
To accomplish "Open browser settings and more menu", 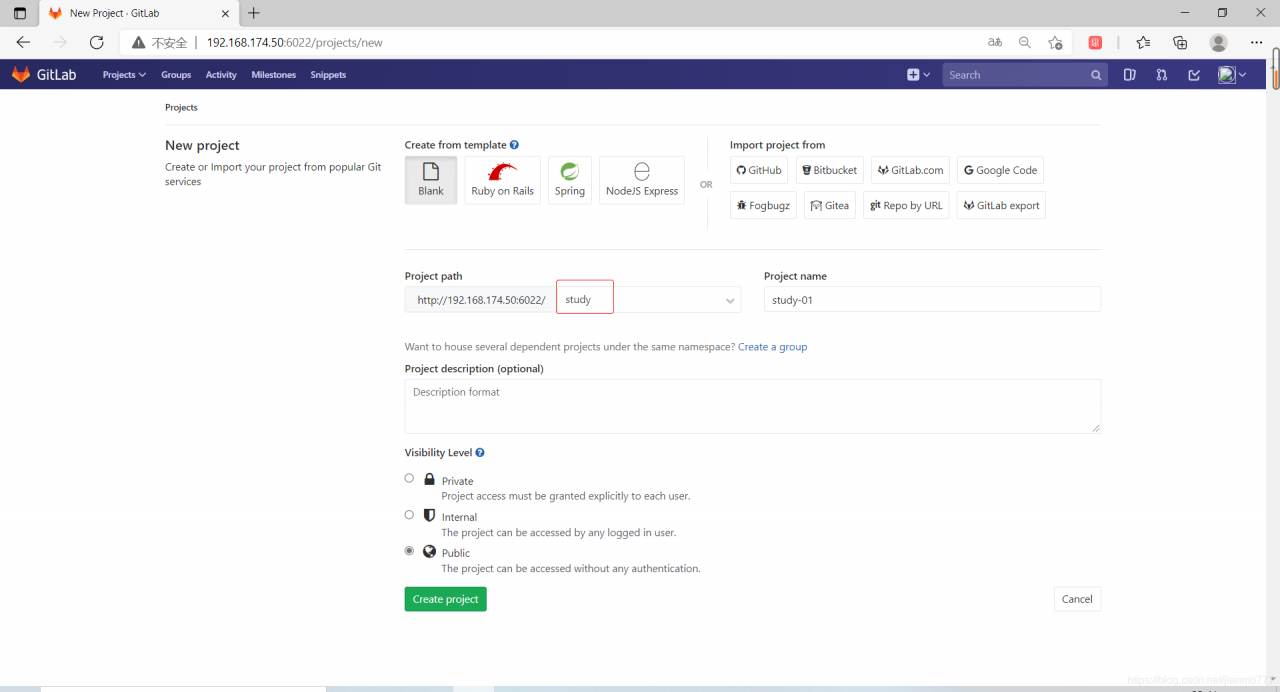I will 1257,42.
